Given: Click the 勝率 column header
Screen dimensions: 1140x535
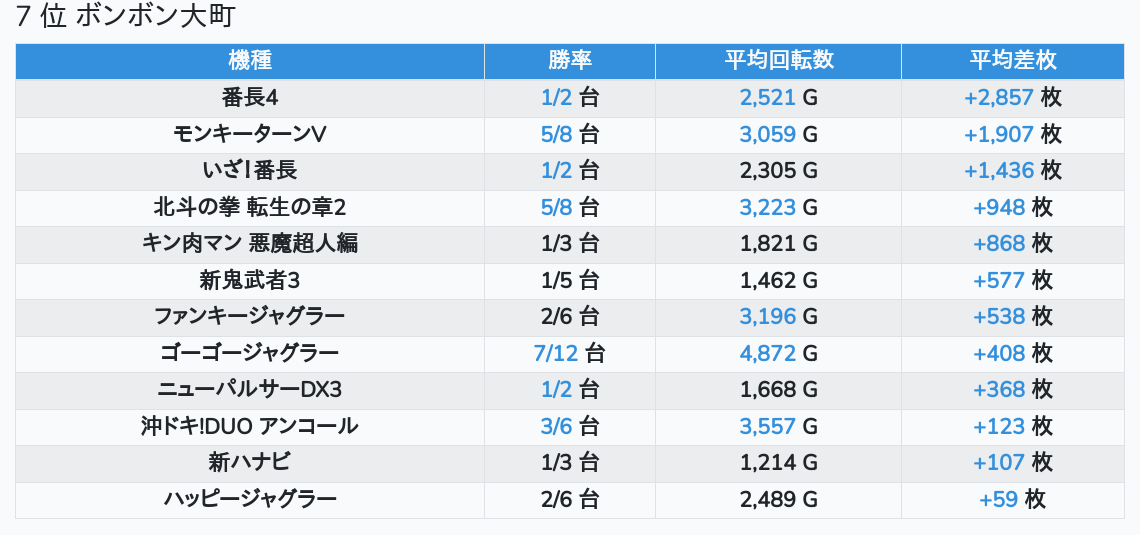Looking at the screenshot, I should pyautogui.click(x=570, y=60).
